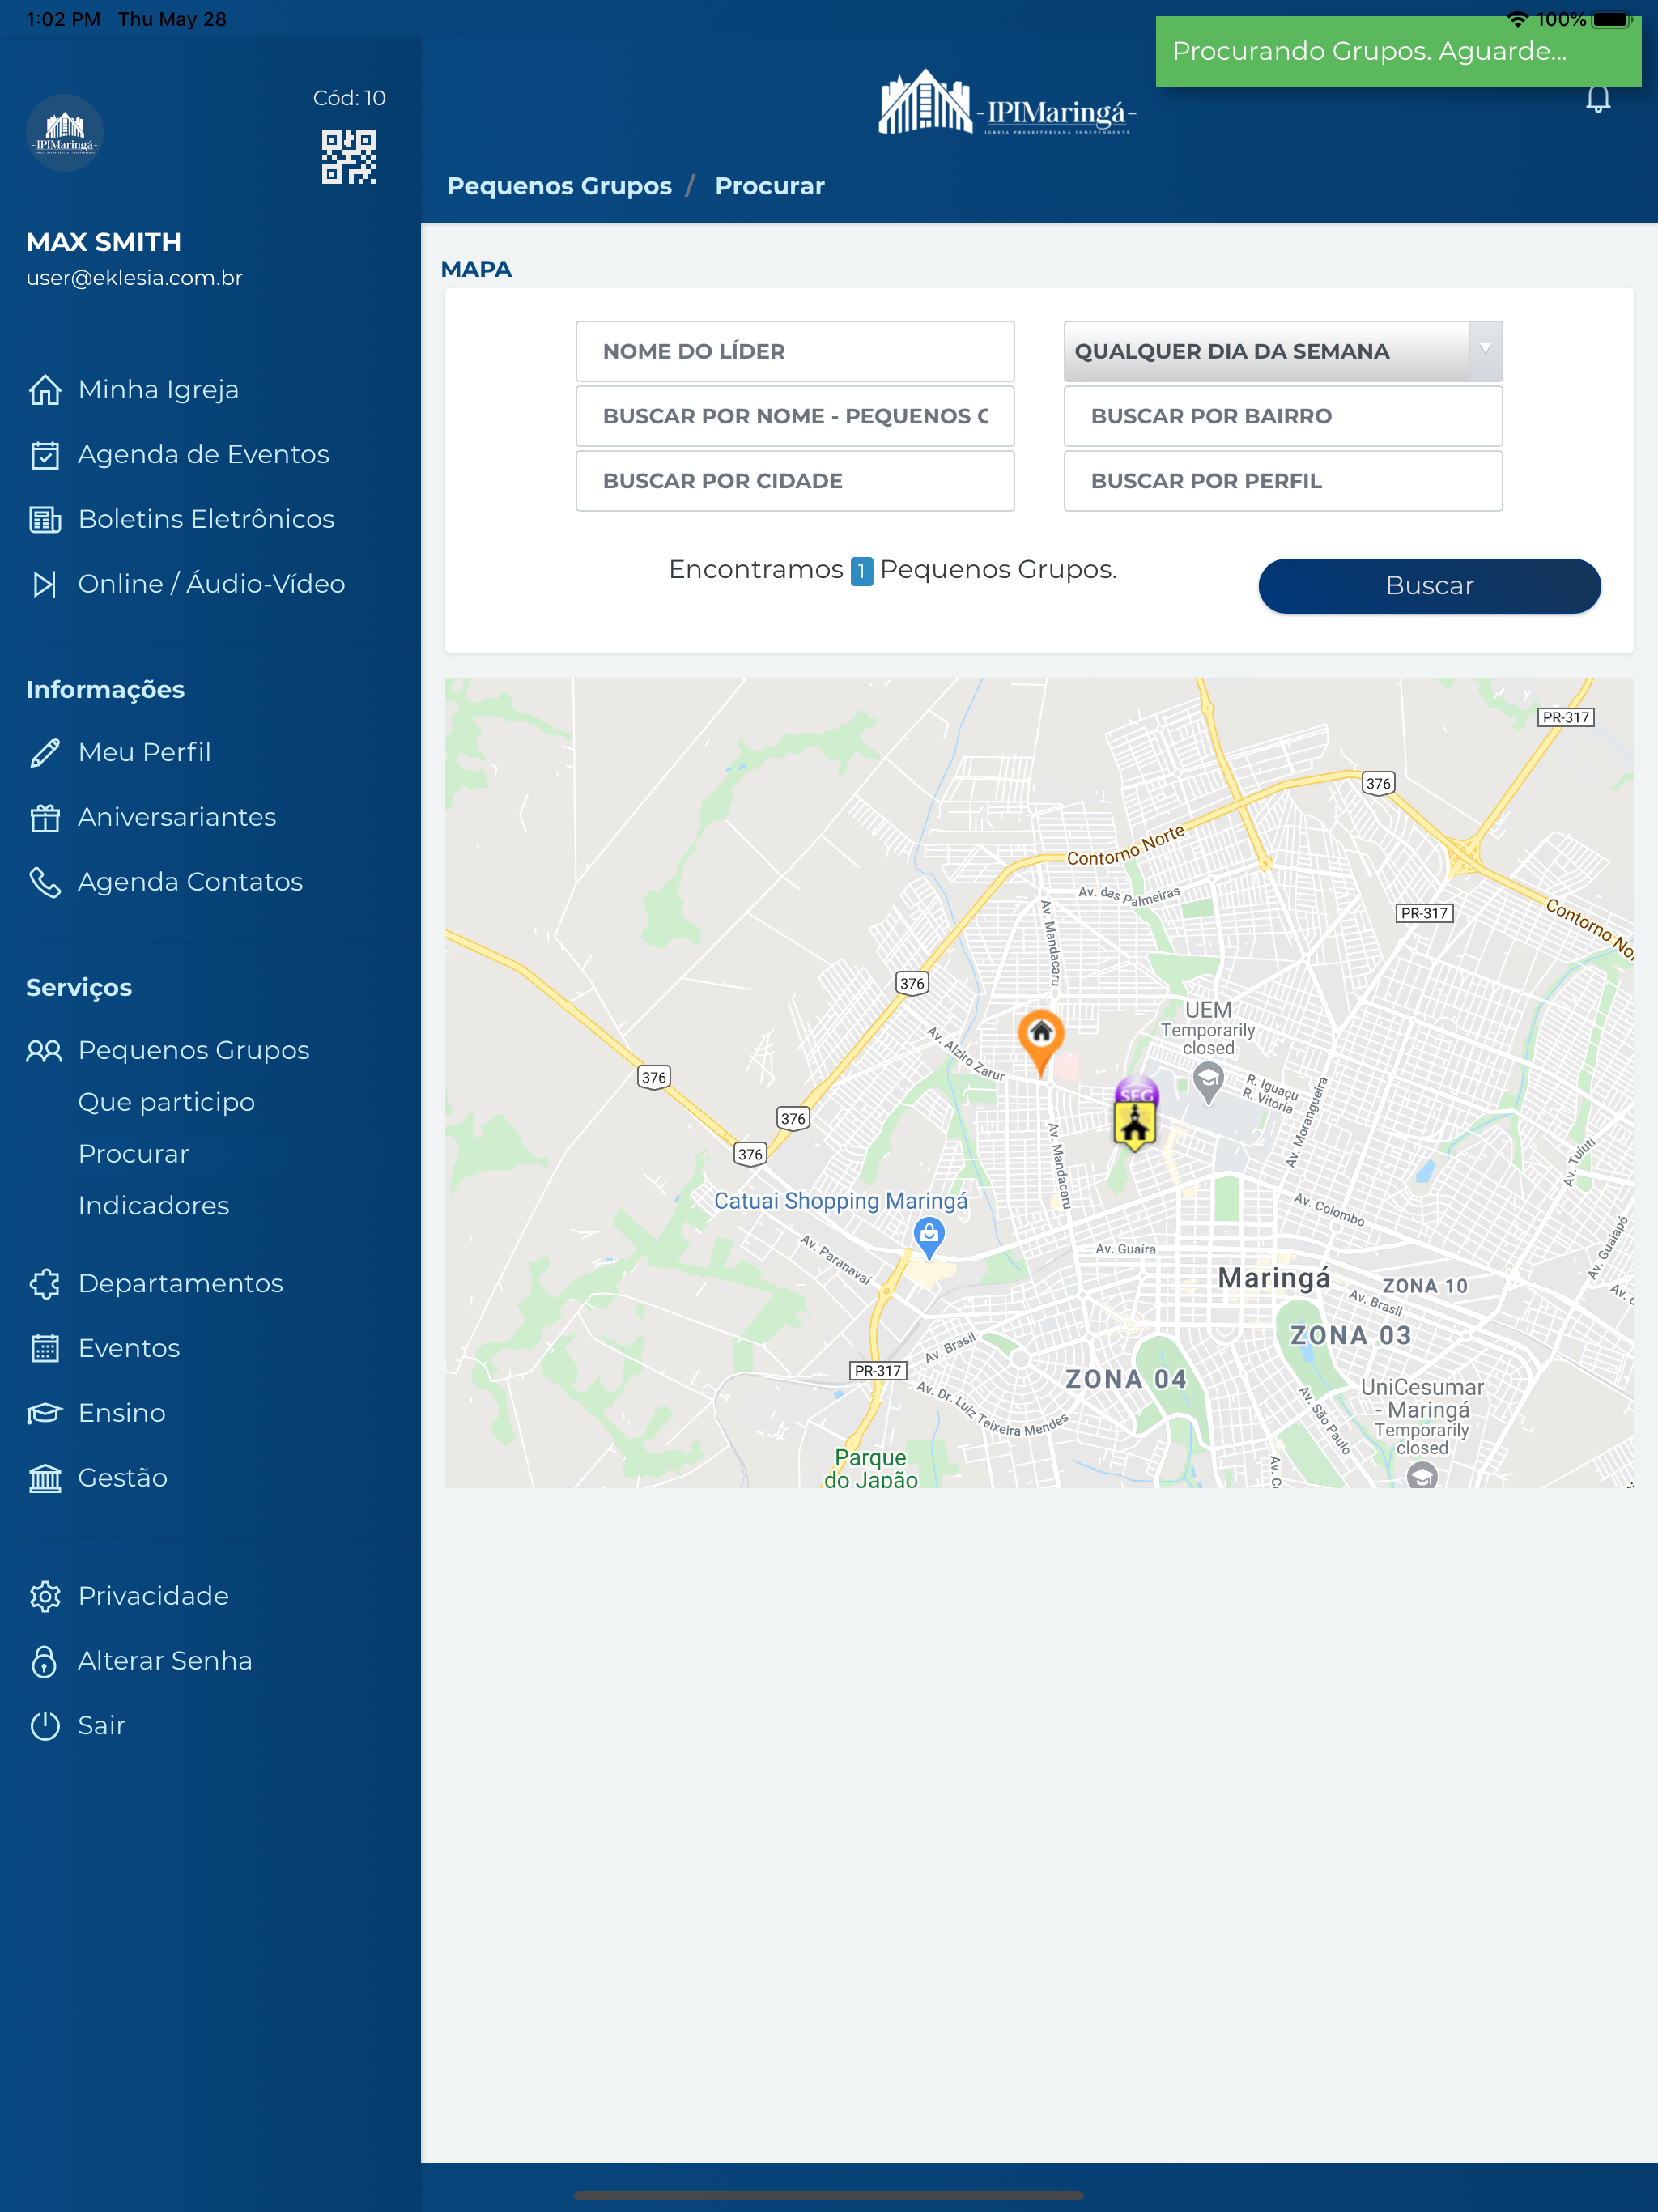Click Pequenos Grupos breadcrumb link

point(559,186)
